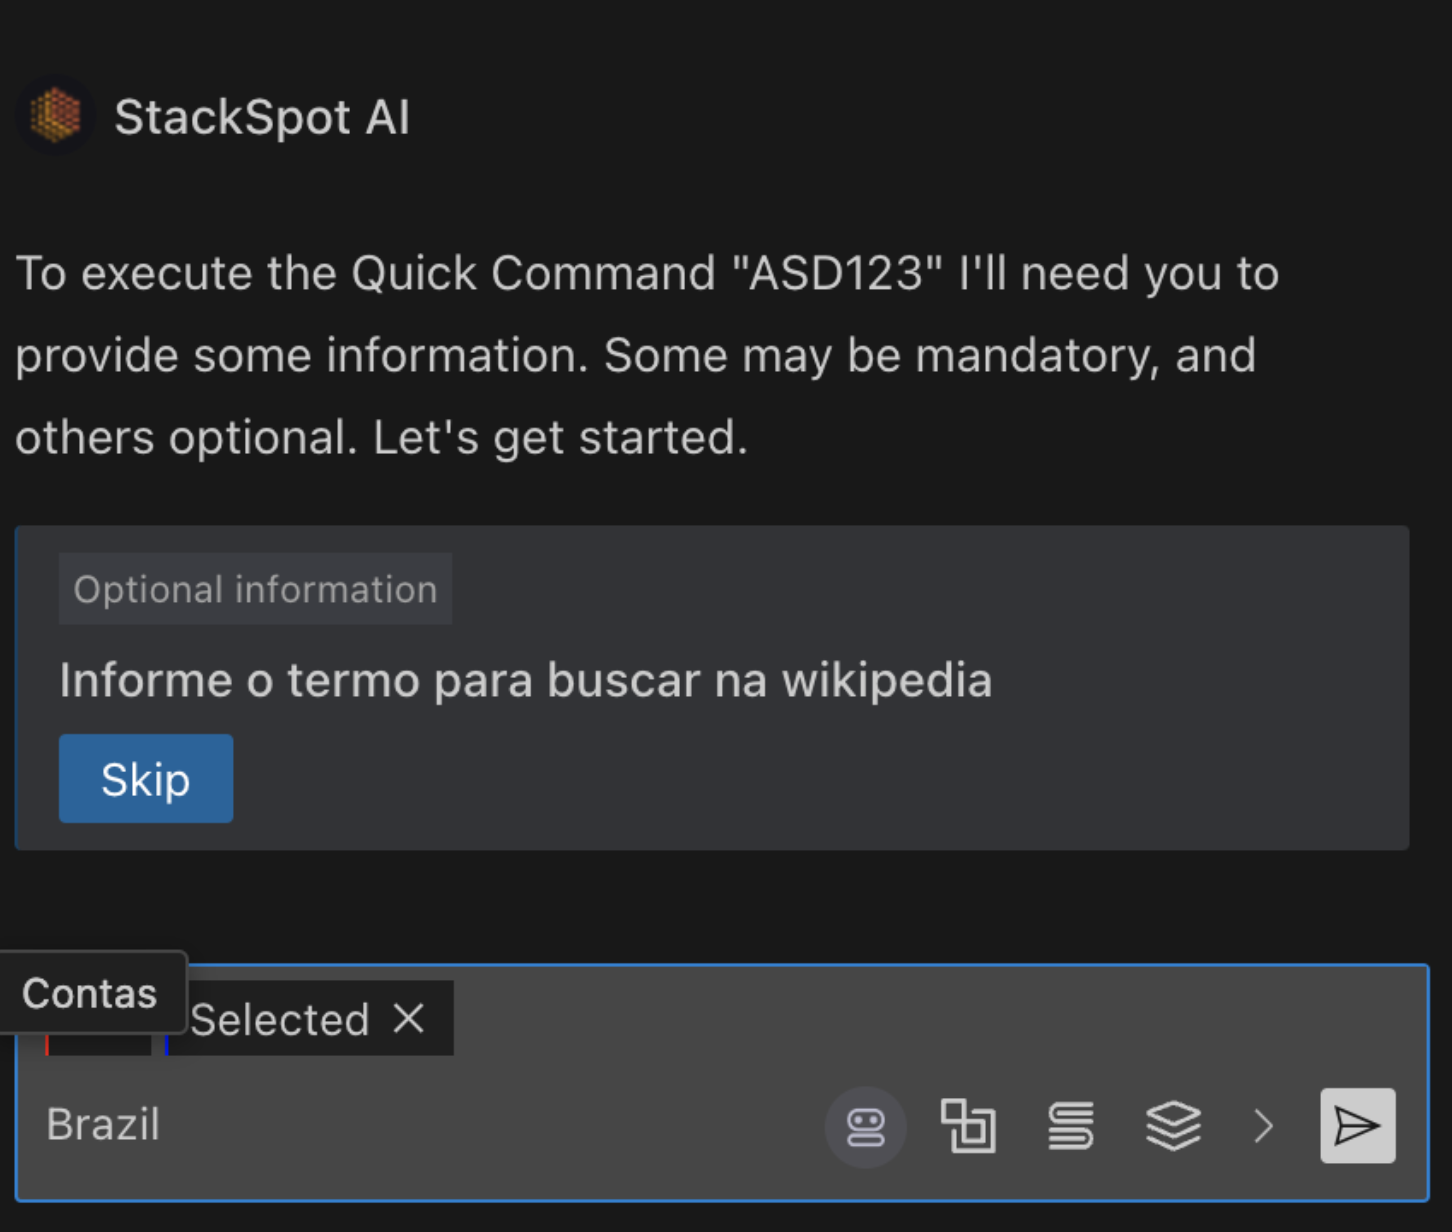This screenshot has height=1232, width=1452.
Task: Click inside the Brazil message input field
Action: point(400,1124)
